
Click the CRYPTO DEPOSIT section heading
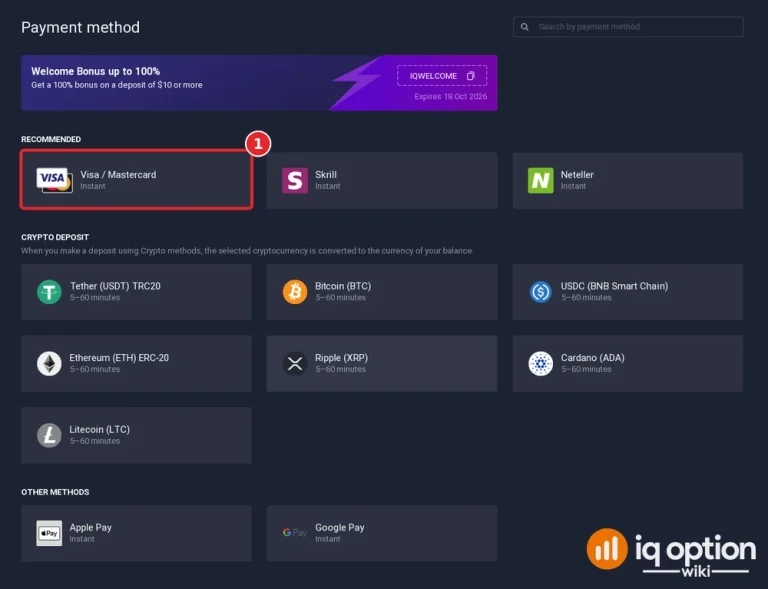55,237
